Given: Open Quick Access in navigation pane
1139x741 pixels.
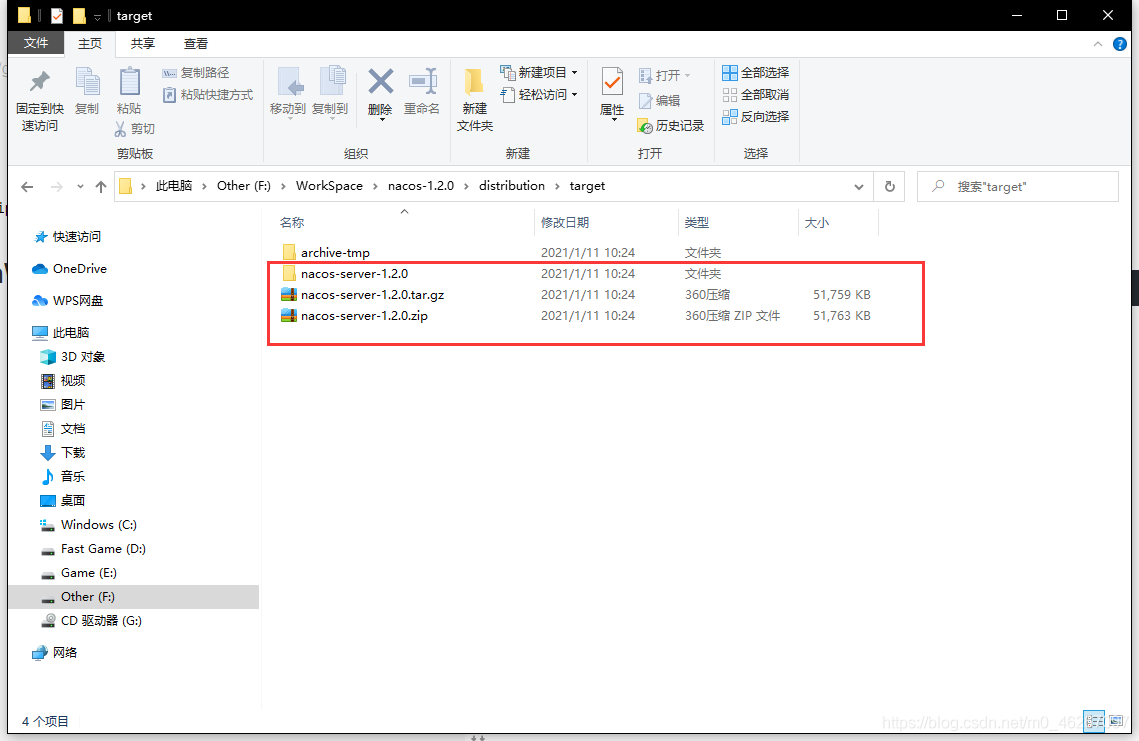Looking at the screenshot, I should [68, 237].
